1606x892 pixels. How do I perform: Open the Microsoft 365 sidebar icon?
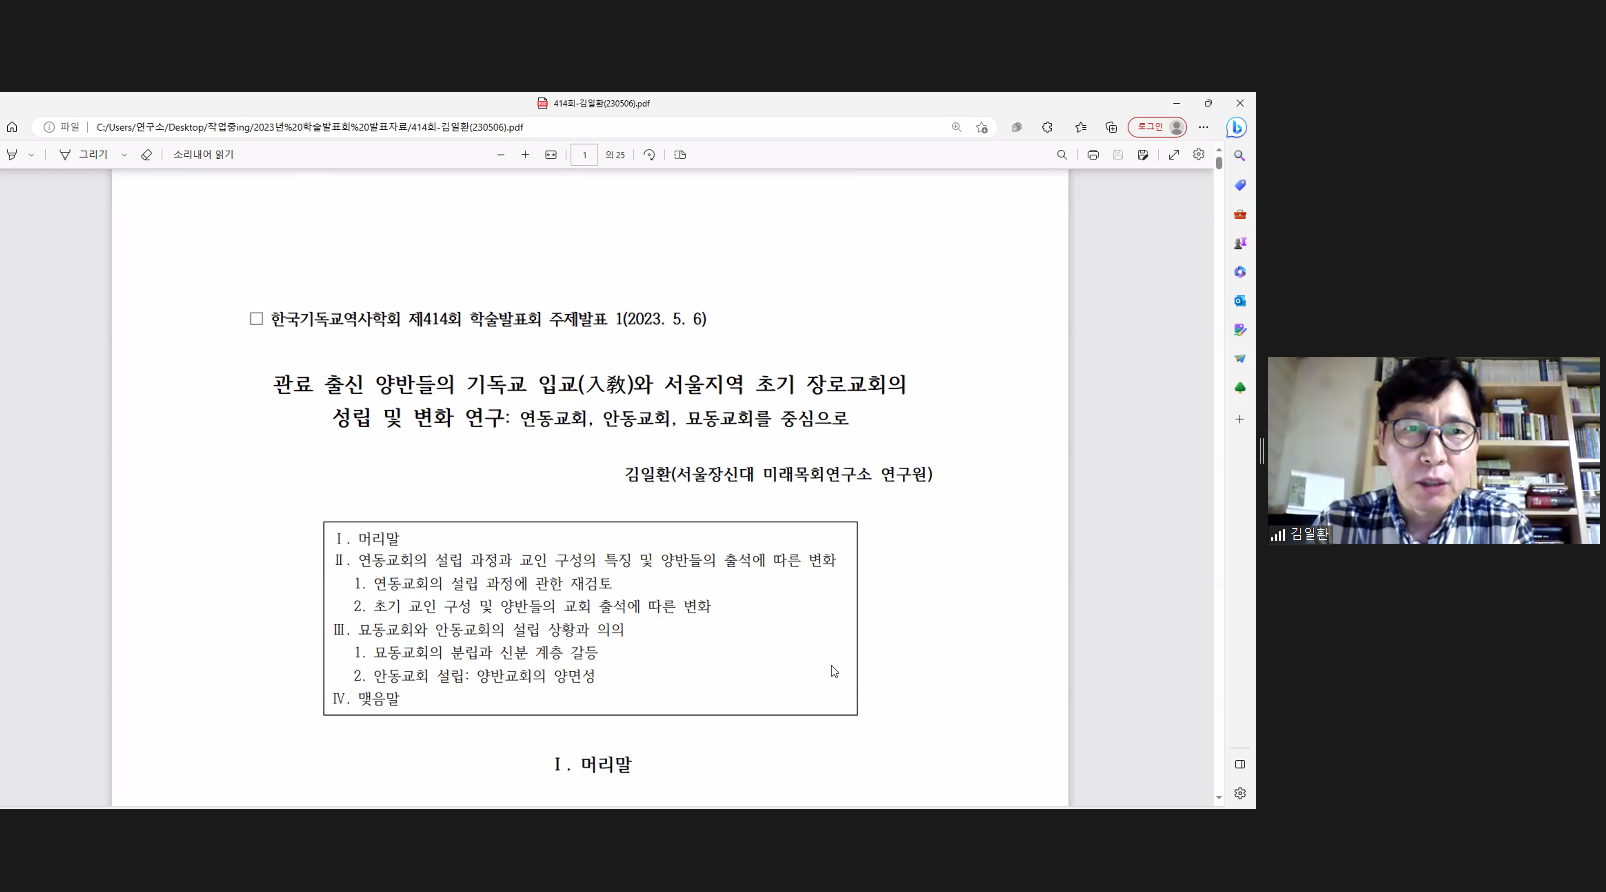tap(1240, 272)
